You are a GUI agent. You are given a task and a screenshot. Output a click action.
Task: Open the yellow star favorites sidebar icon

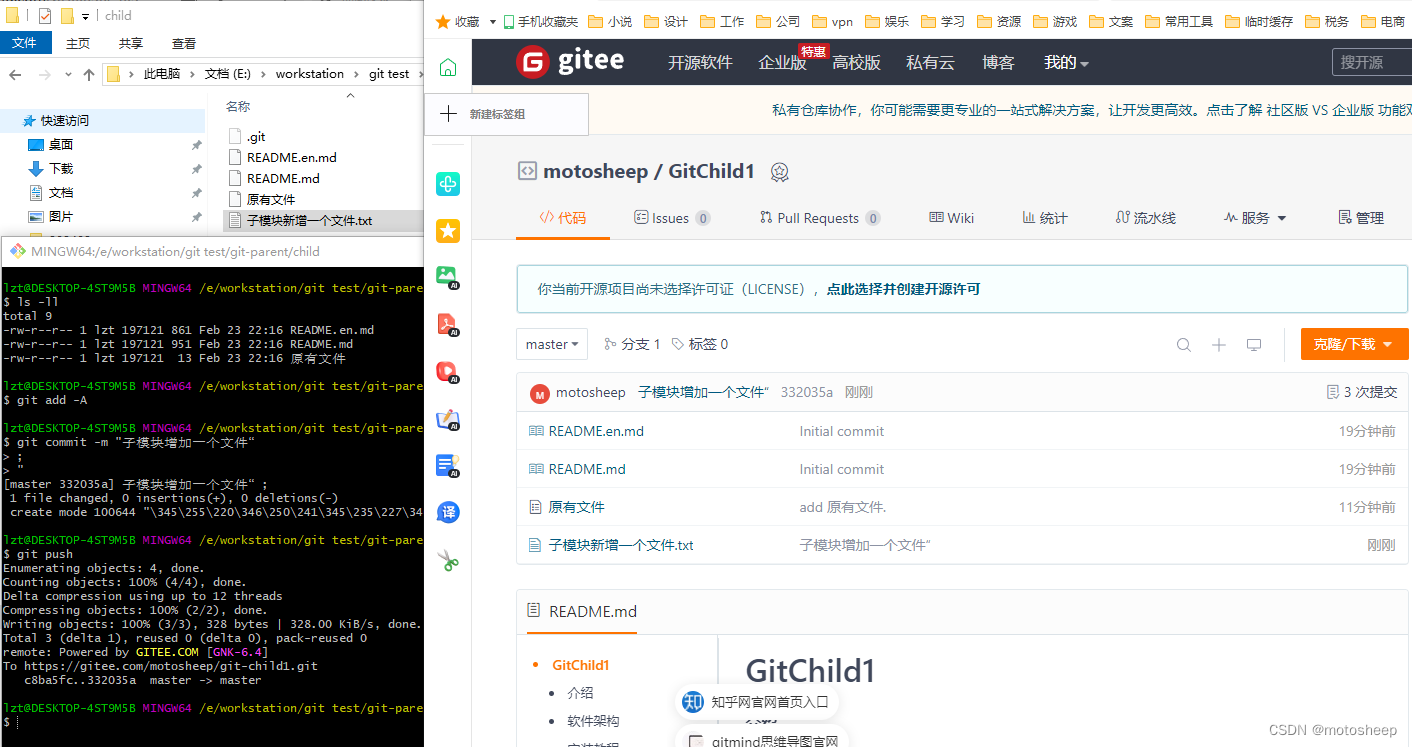click(x=448, y=231)
